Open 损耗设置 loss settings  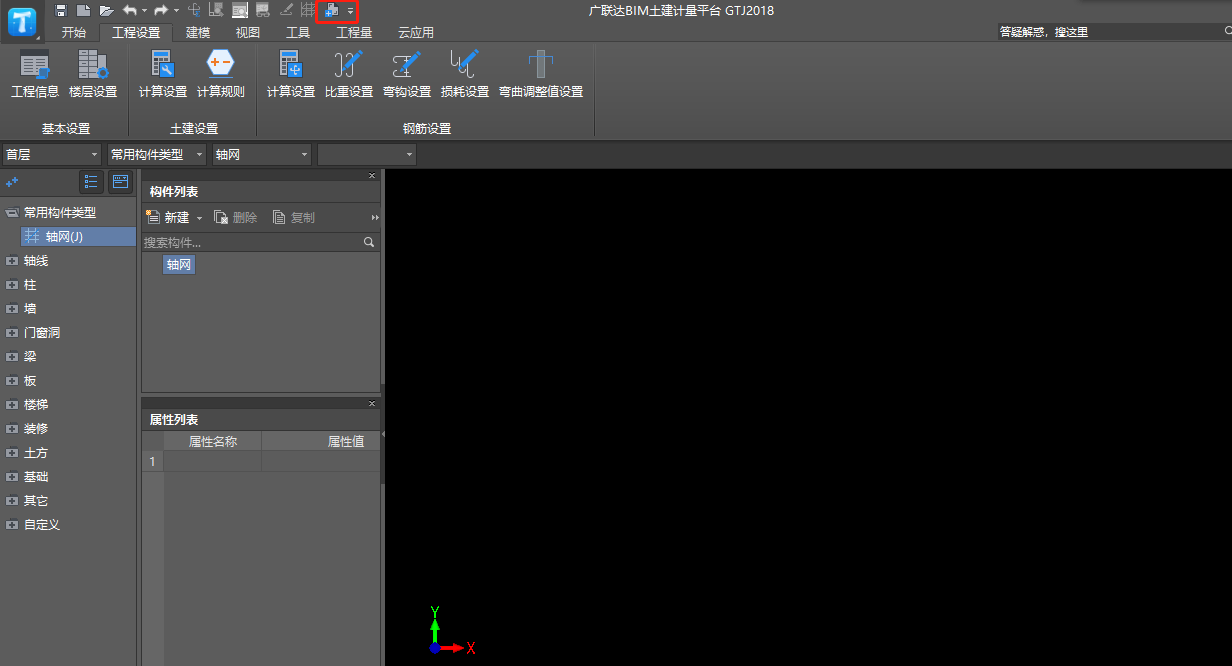coord(465,74)
